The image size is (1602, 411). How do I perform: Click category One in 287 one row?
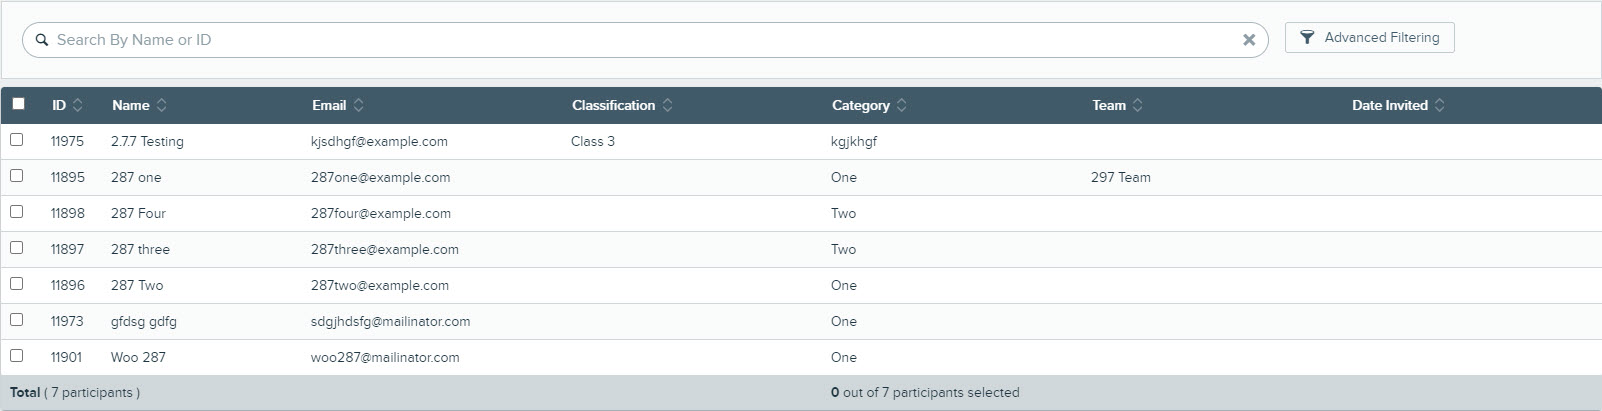point(844,177)
